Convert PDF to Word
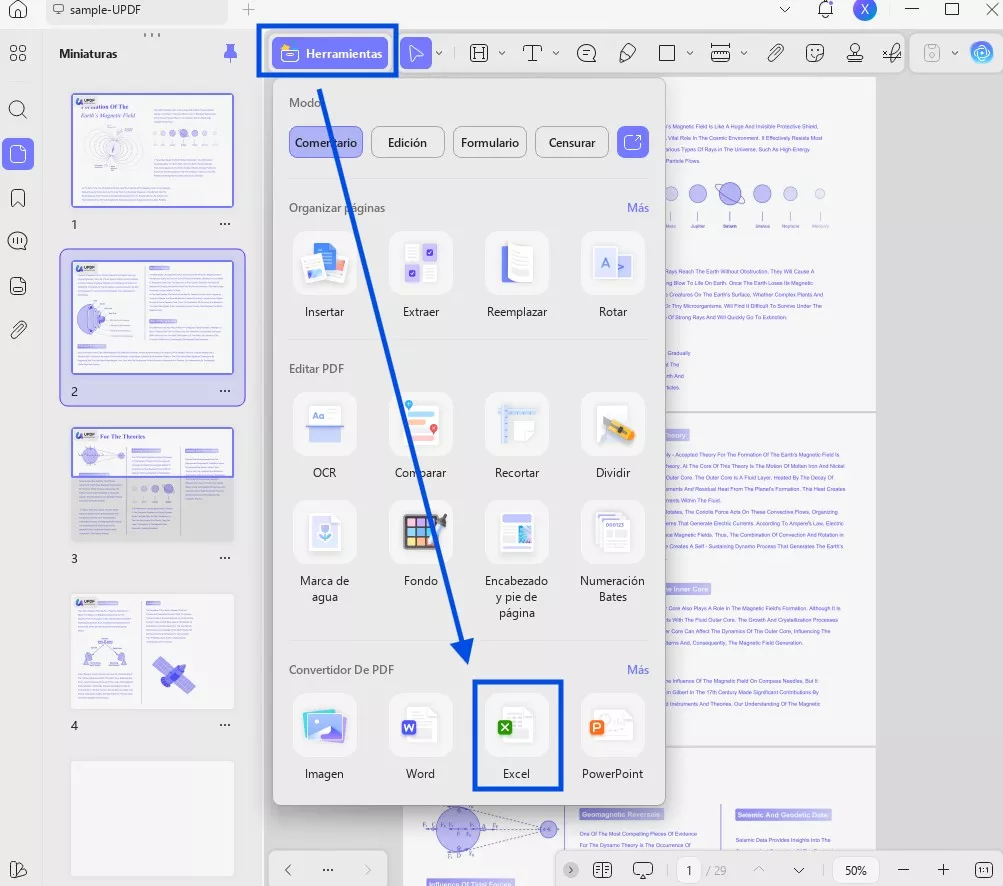1003x886 pixels. 421,738
